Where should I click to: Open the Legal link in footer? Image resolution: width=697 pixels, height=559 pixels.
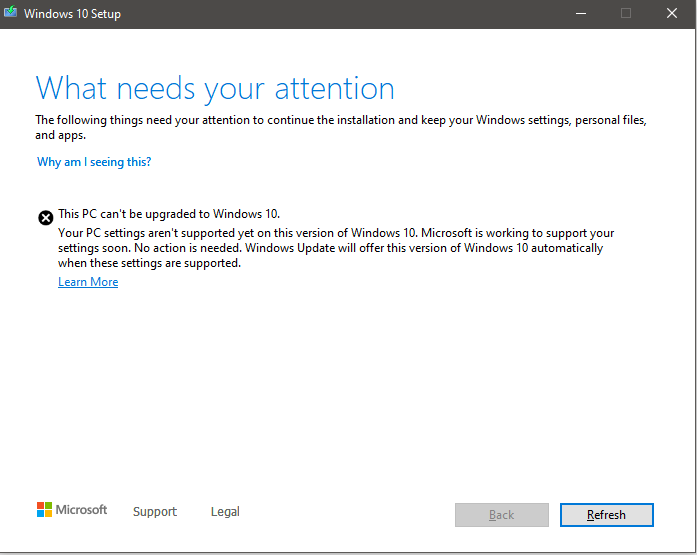(225, 511)
